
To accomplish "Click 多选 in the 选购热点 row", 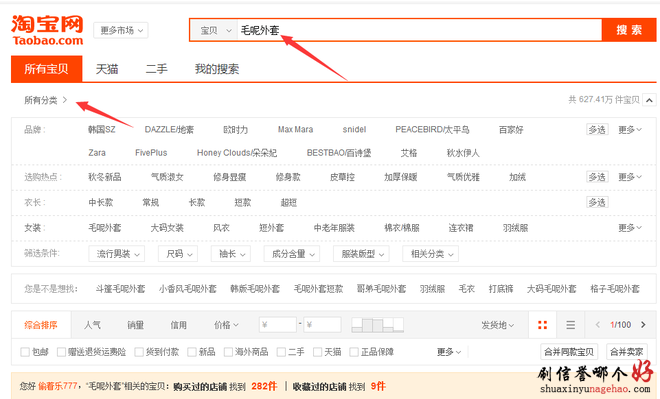I will 597,177.
